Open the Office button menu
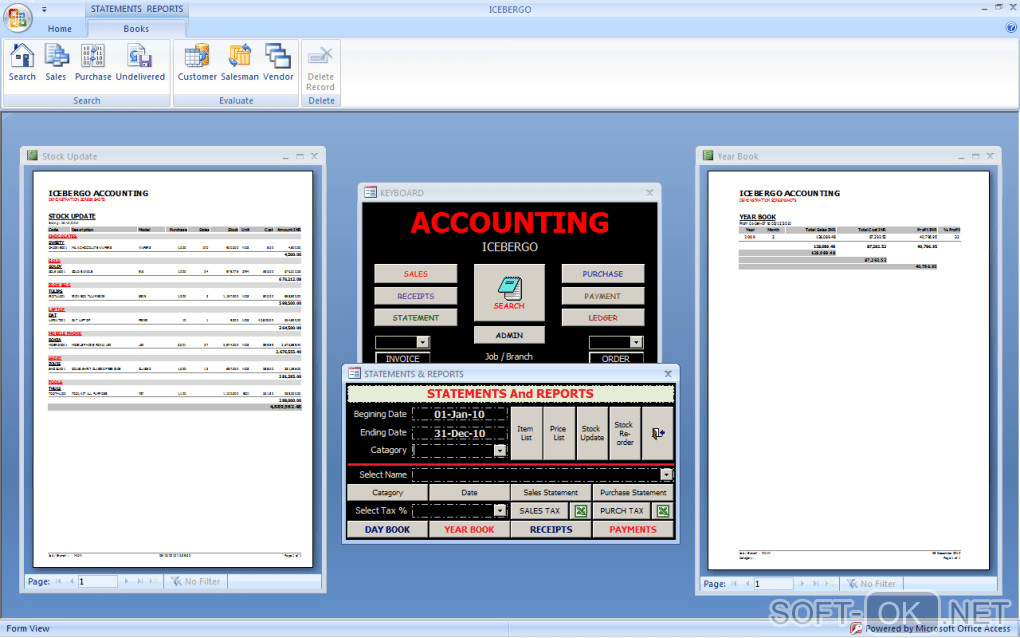Screen dimensions: 1020x638 tap(18, 17)
